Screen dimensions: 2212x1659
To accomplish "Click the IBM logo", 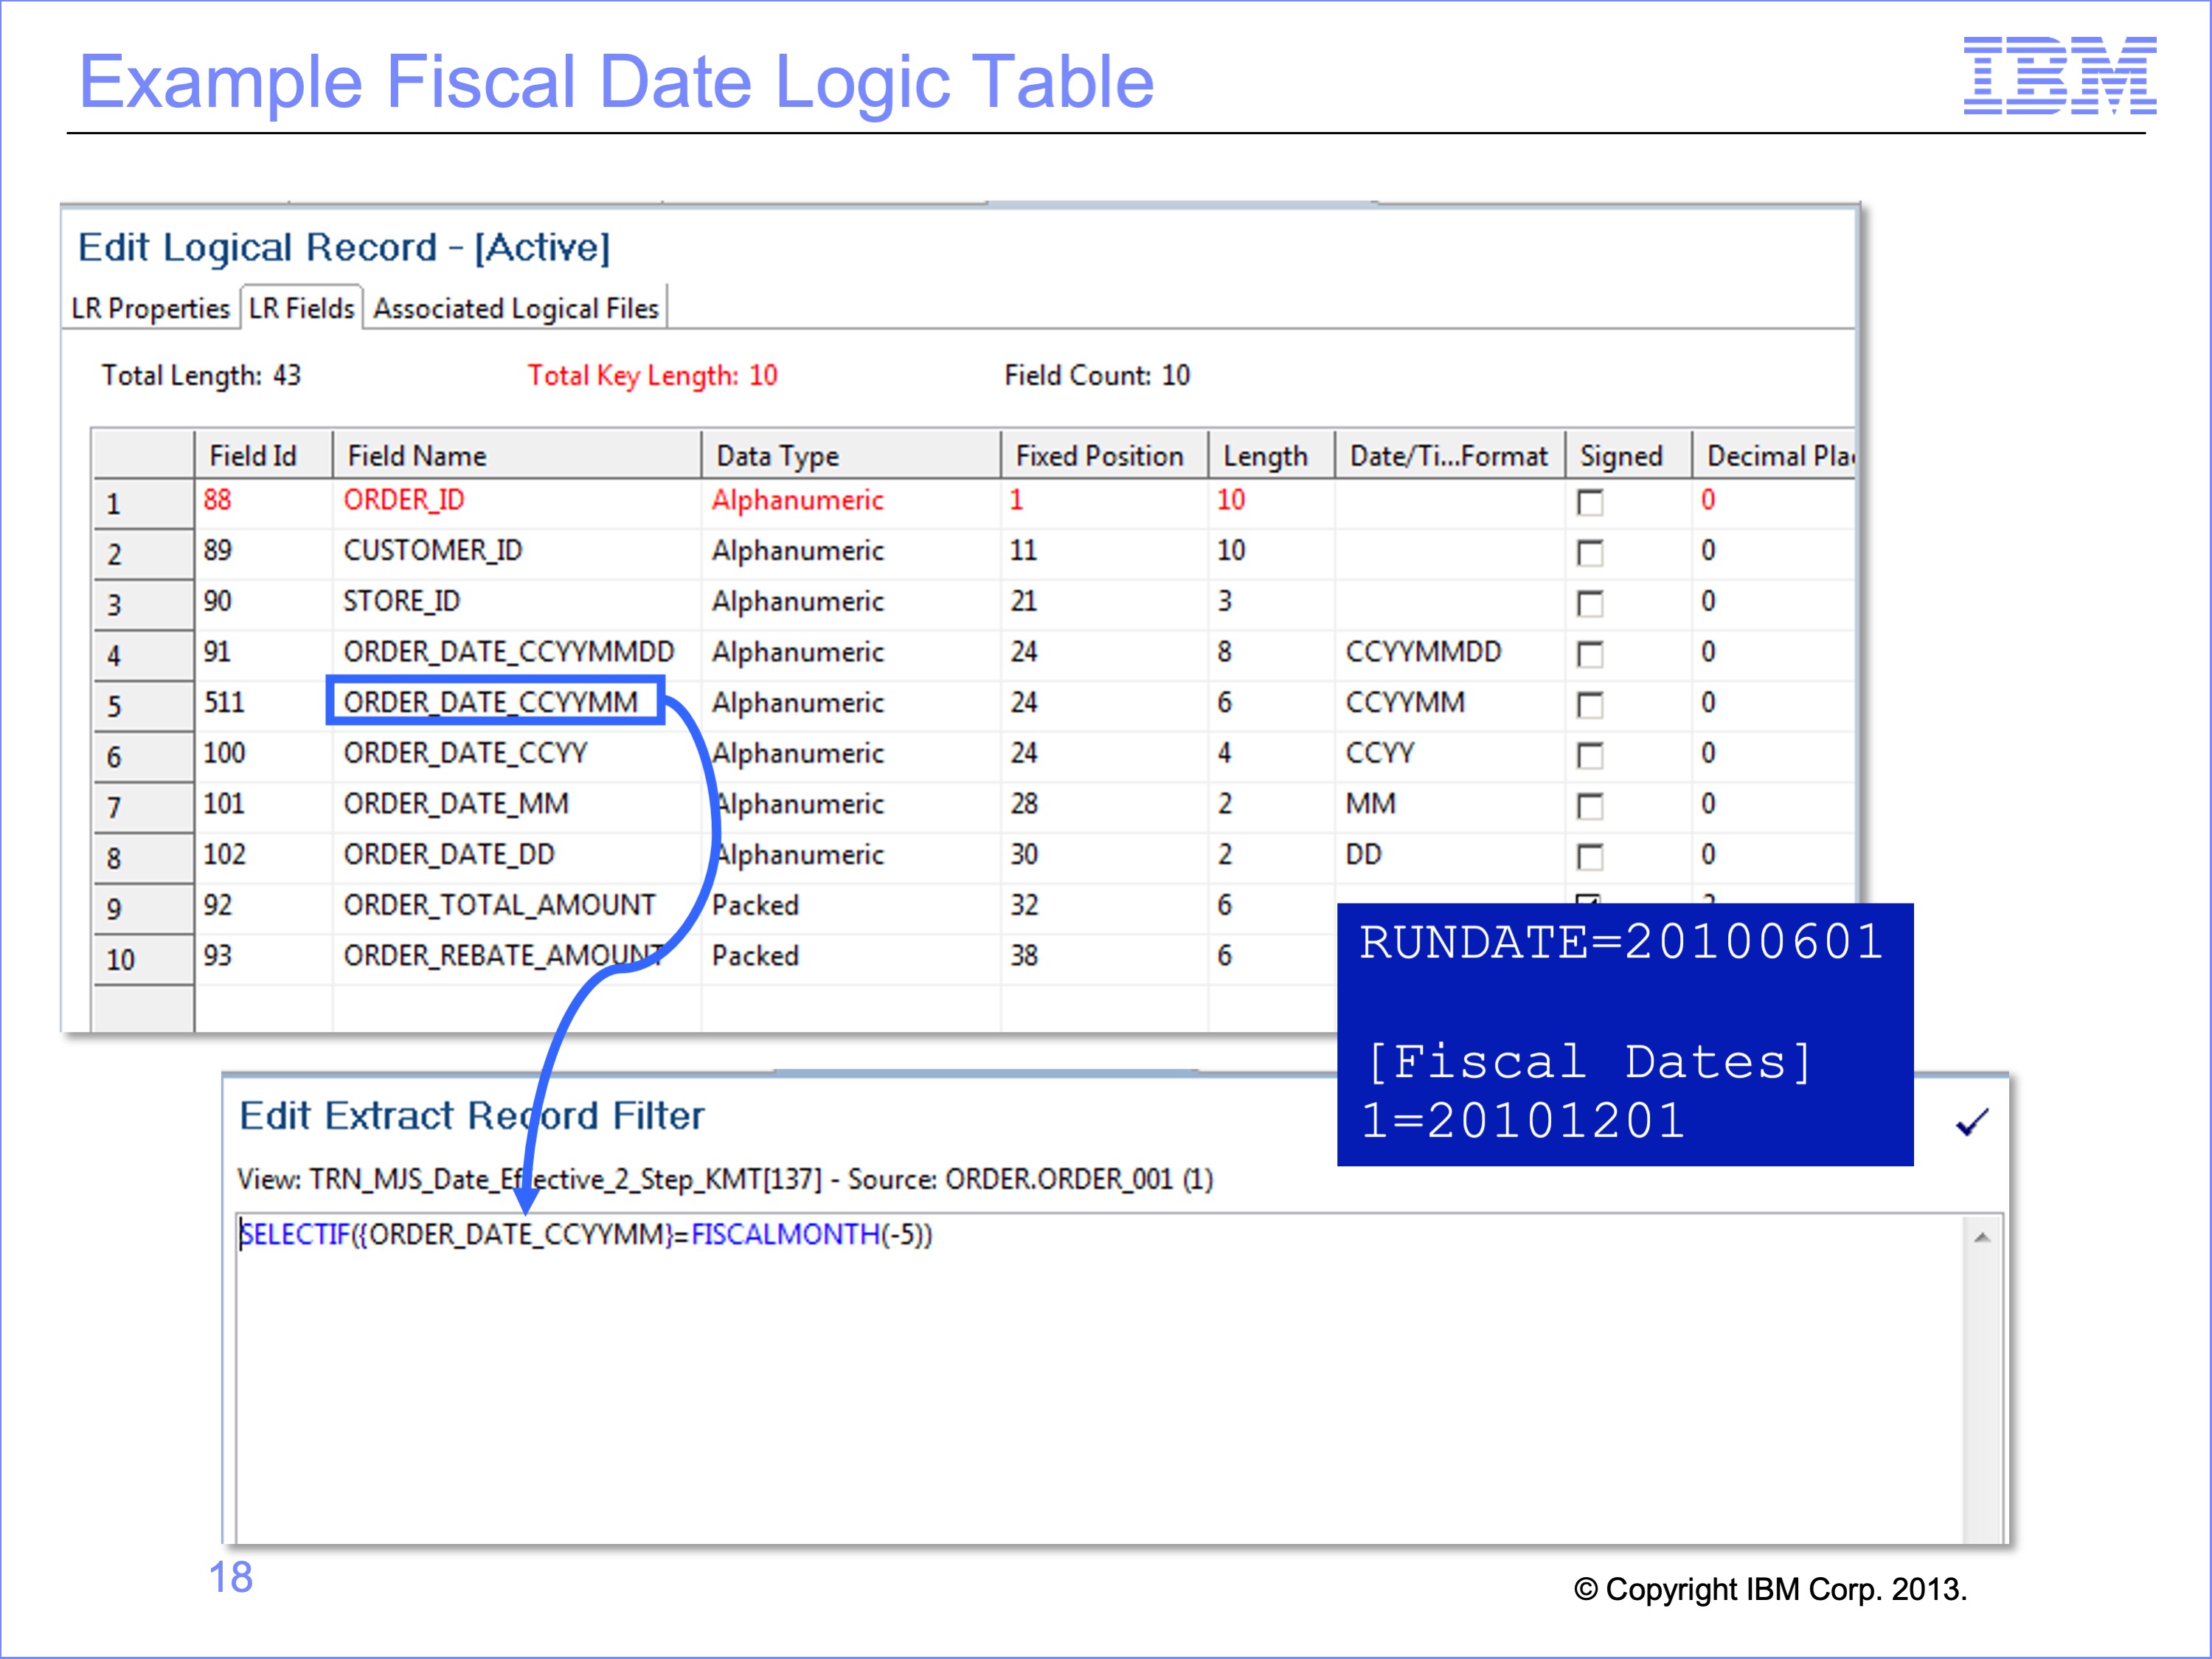I will coord(2059,75).
